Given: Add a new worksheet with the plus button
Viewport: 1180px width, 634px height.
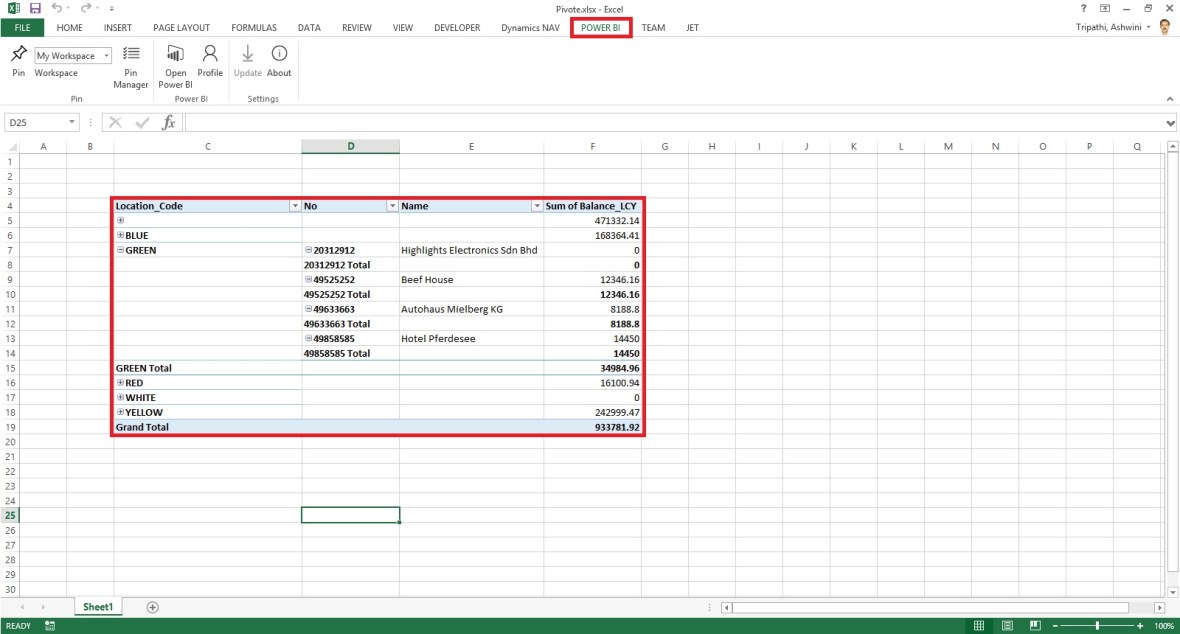Looking at the screenshot, I should click(152, 606).
